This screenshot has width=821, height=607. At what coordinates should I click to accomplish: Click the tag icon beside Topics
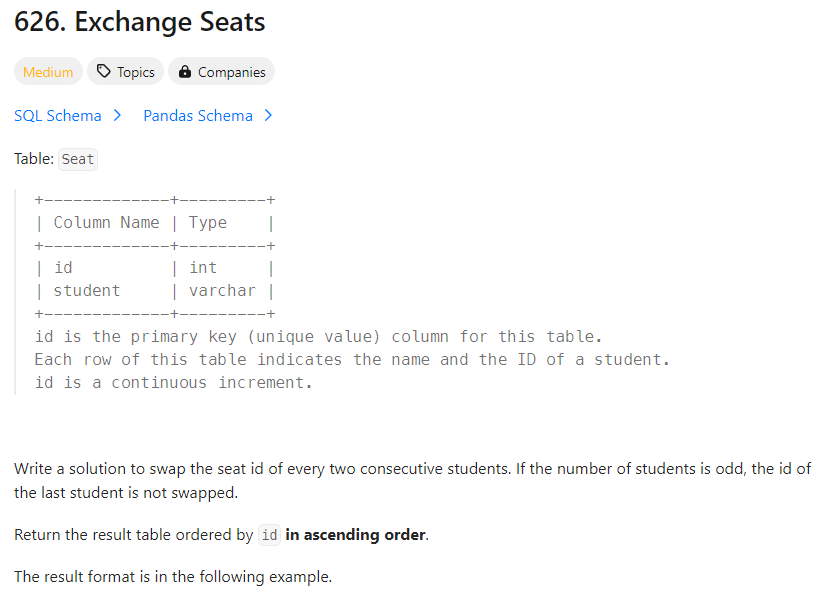coord(103,72)
